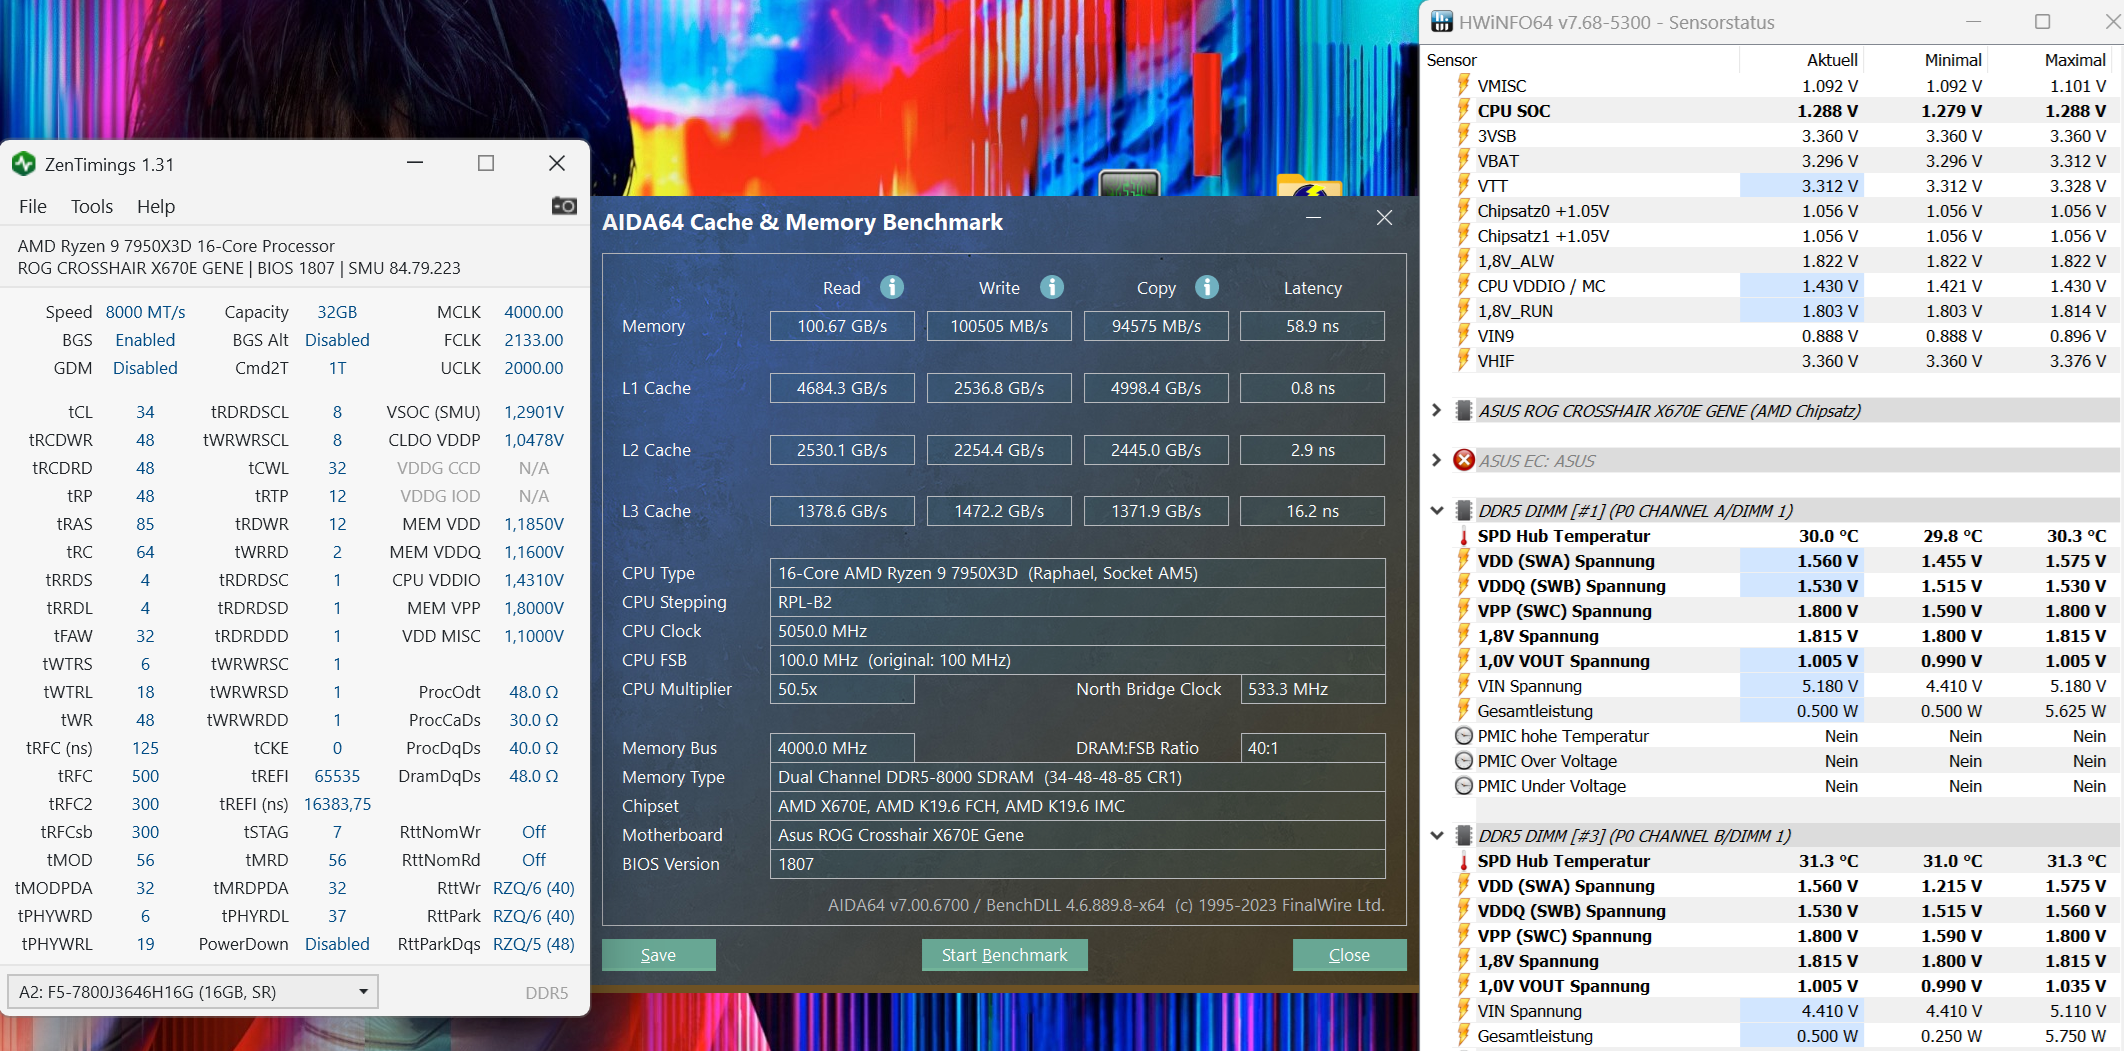This screenshot has width=2124, height=1051.
Task: Click the VSOC (SMU) value 1,2901V
Action: pos(533,412)
